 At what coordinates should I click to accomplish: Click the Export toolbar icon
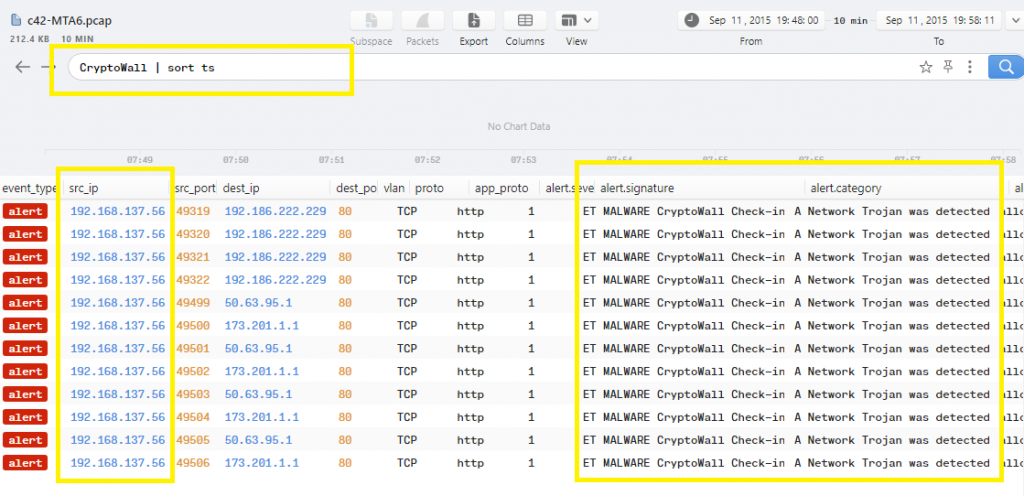473,20
